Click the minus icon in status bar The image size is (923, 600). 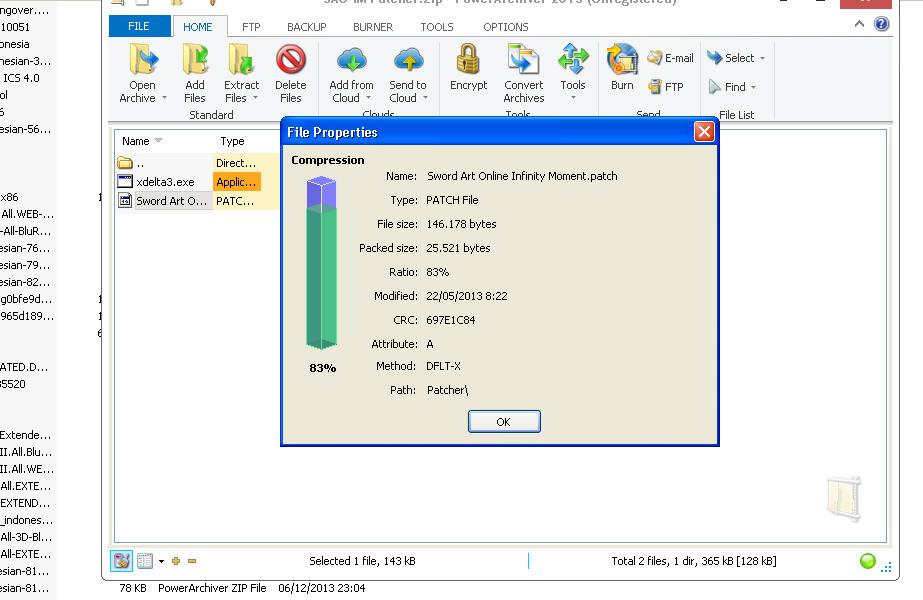(192, 561)
